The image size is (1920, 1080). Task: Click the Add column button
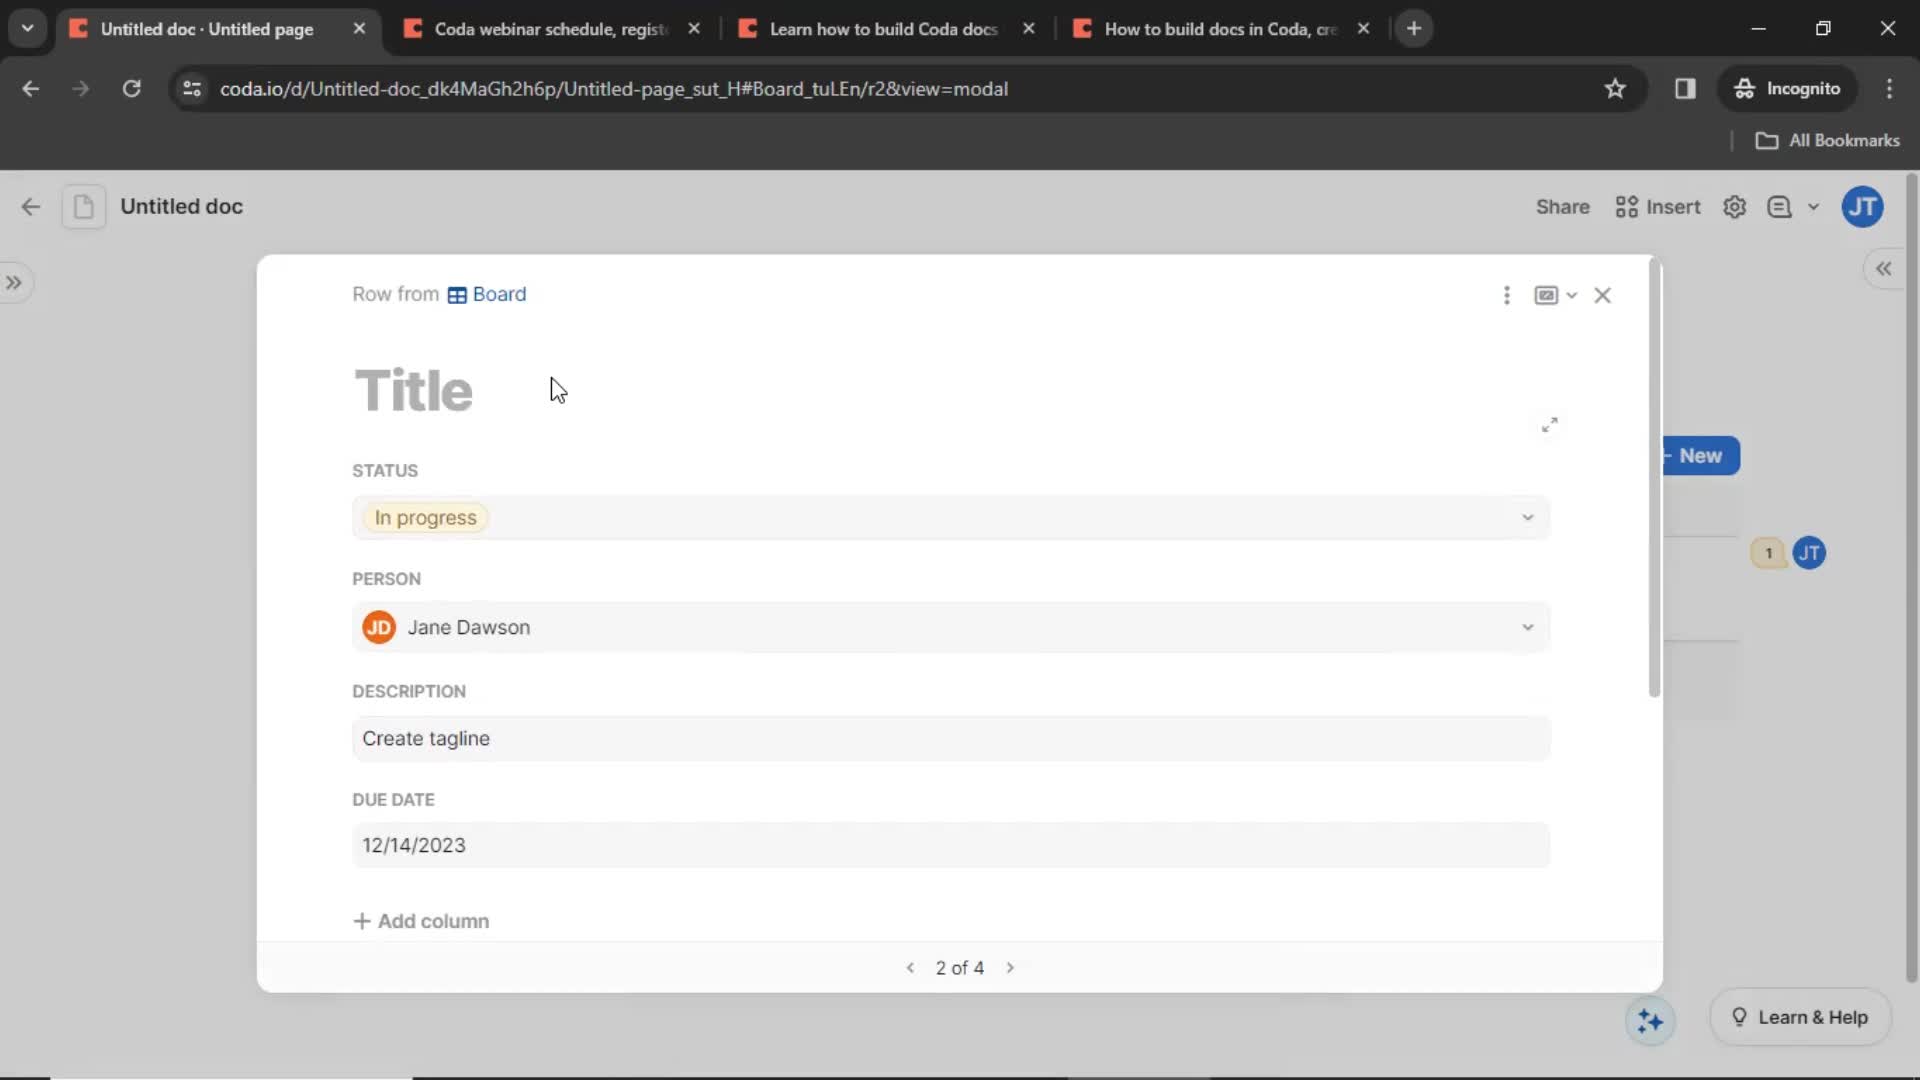pos(421,920)
